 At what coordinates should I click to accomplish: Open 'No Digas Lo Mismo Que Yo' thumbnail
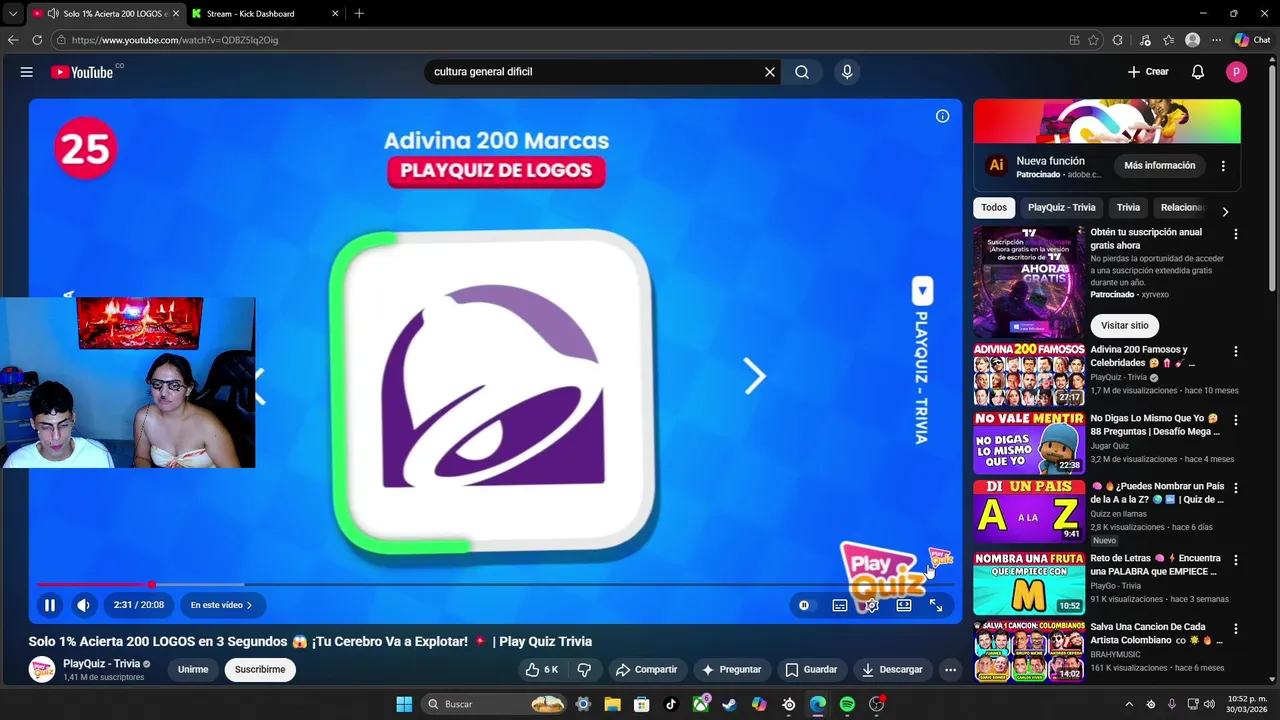point(1029,443)
